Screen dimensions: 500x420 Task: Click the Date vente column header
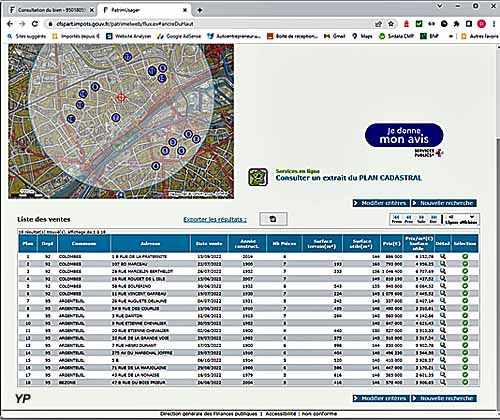[209, 243]
